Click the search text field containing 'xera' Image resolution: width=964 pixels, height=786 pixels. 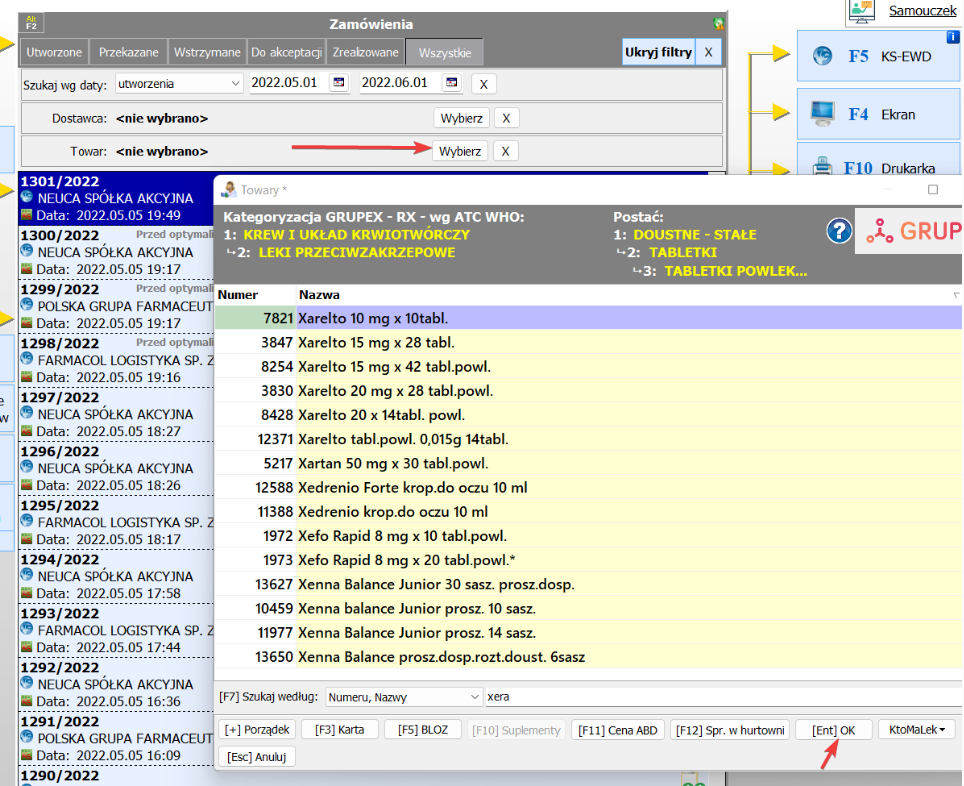pyautogui.click(x=724, y=697)
